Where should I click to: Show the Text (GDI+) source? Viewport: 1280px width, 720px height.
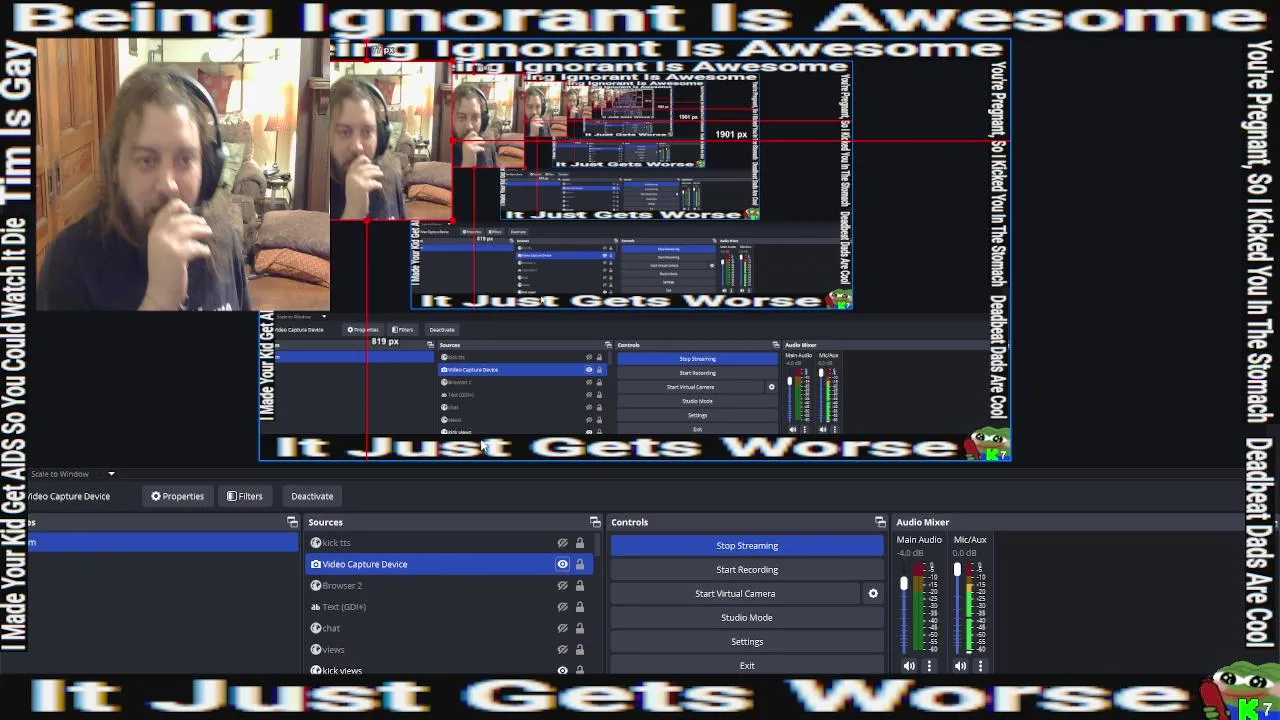point(562,607)
